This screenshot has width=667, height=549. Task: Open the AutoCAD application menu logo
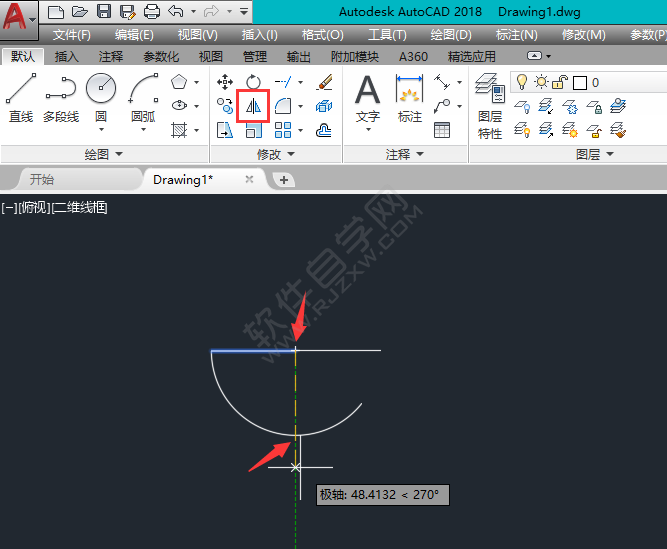[x=18, y=18]
